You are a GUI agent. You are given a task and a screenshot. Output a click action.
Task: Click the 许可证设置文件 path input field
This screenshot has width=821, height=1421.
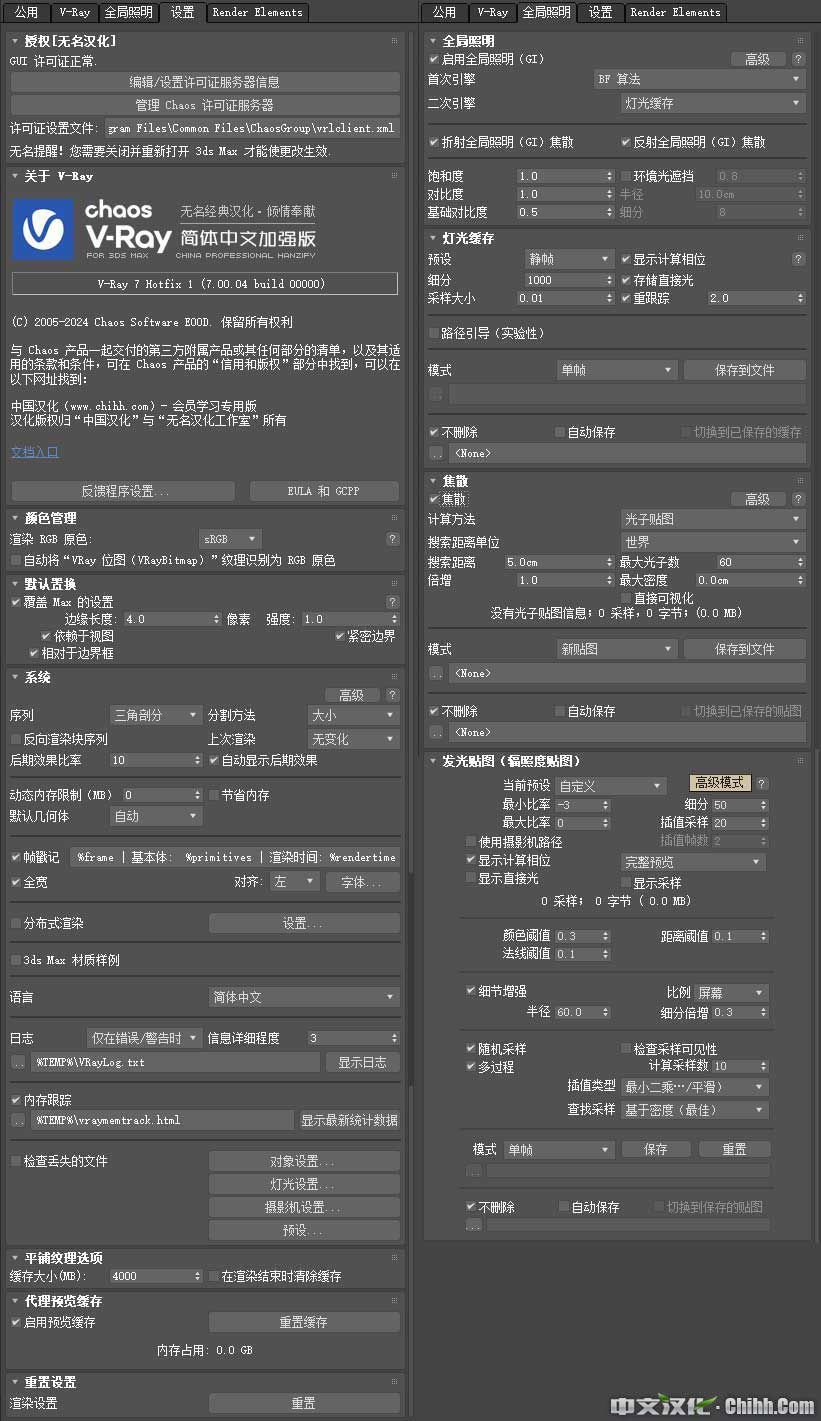[252, 128]
